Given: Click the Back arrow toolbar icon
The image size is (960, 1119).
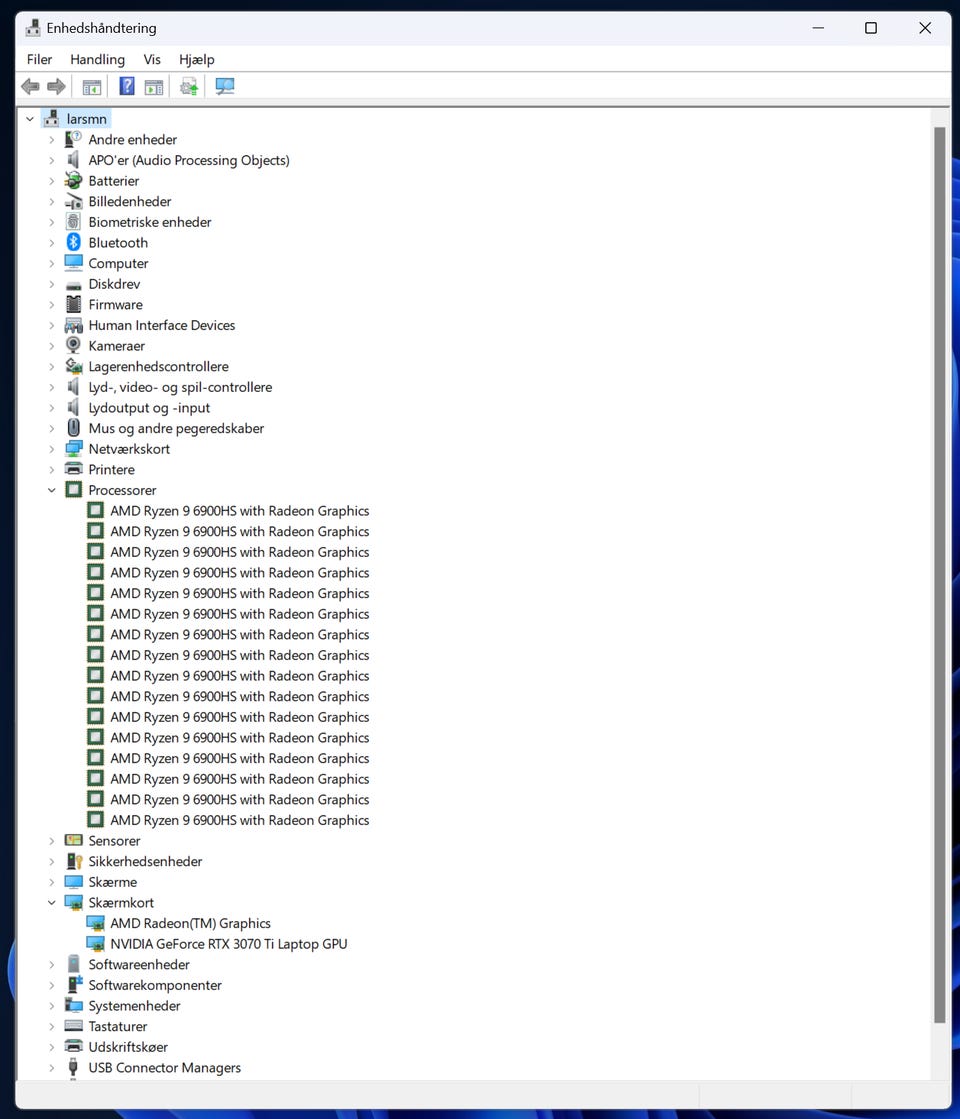Looking at the screenshot, I should (30, 87).
